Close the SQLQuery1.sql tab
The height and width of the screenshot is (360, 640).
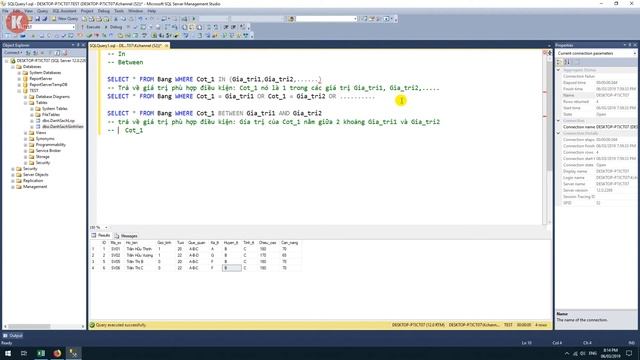pyautogui.click(x=166, y=46)
